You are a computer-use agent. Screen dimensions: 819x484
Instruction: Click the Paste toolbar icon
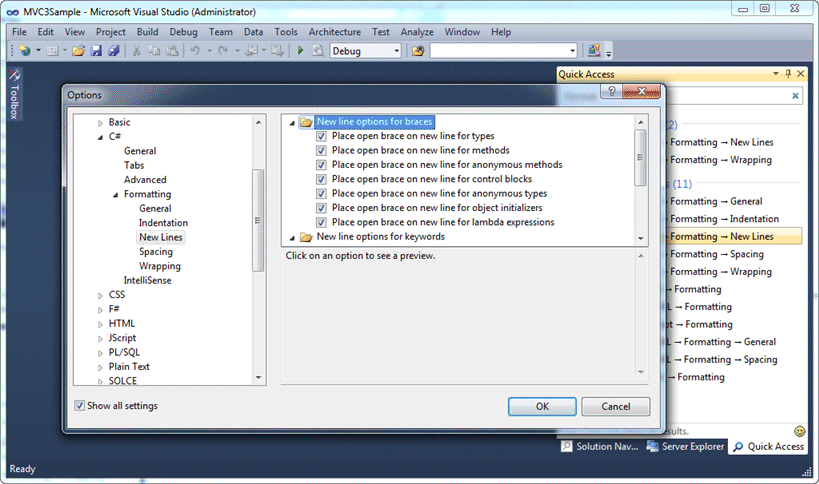point(172,51)
